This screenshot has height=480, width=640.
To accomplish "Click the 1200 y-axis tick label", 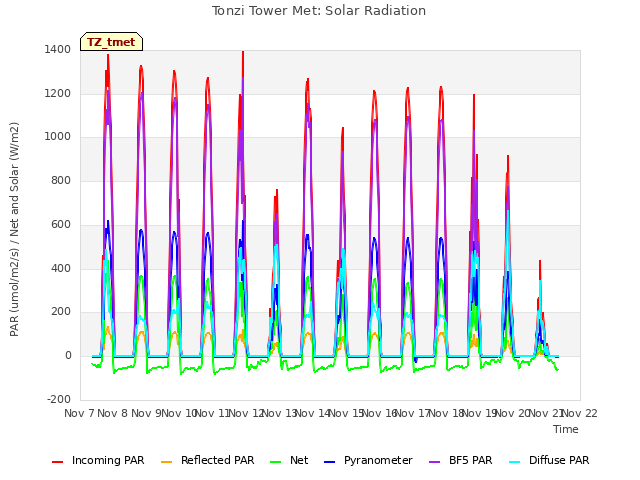I will 58,93.
